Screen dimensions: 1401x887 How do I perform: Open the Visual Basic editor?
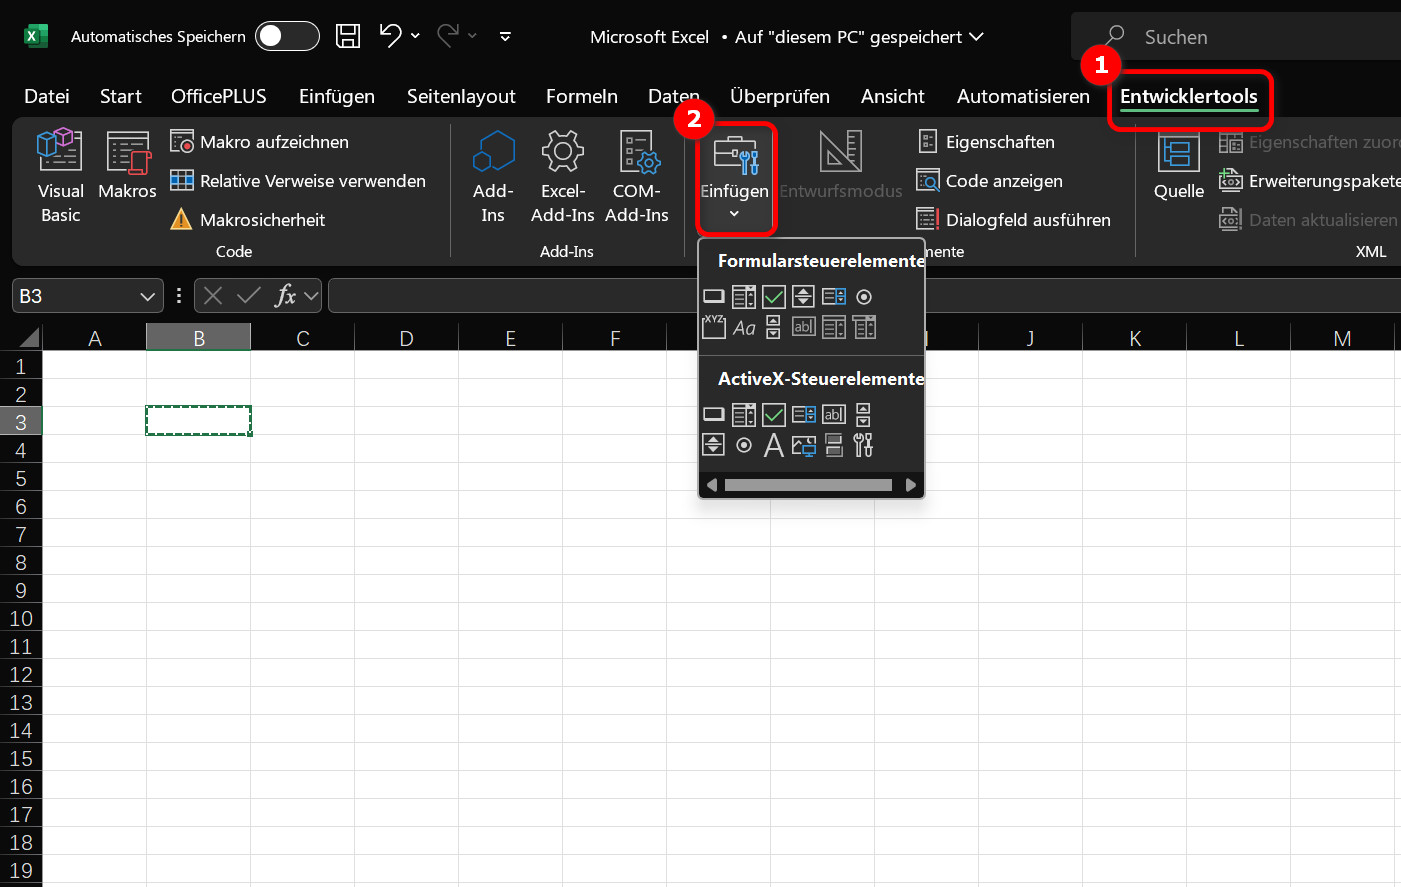(x=60, y=176)
